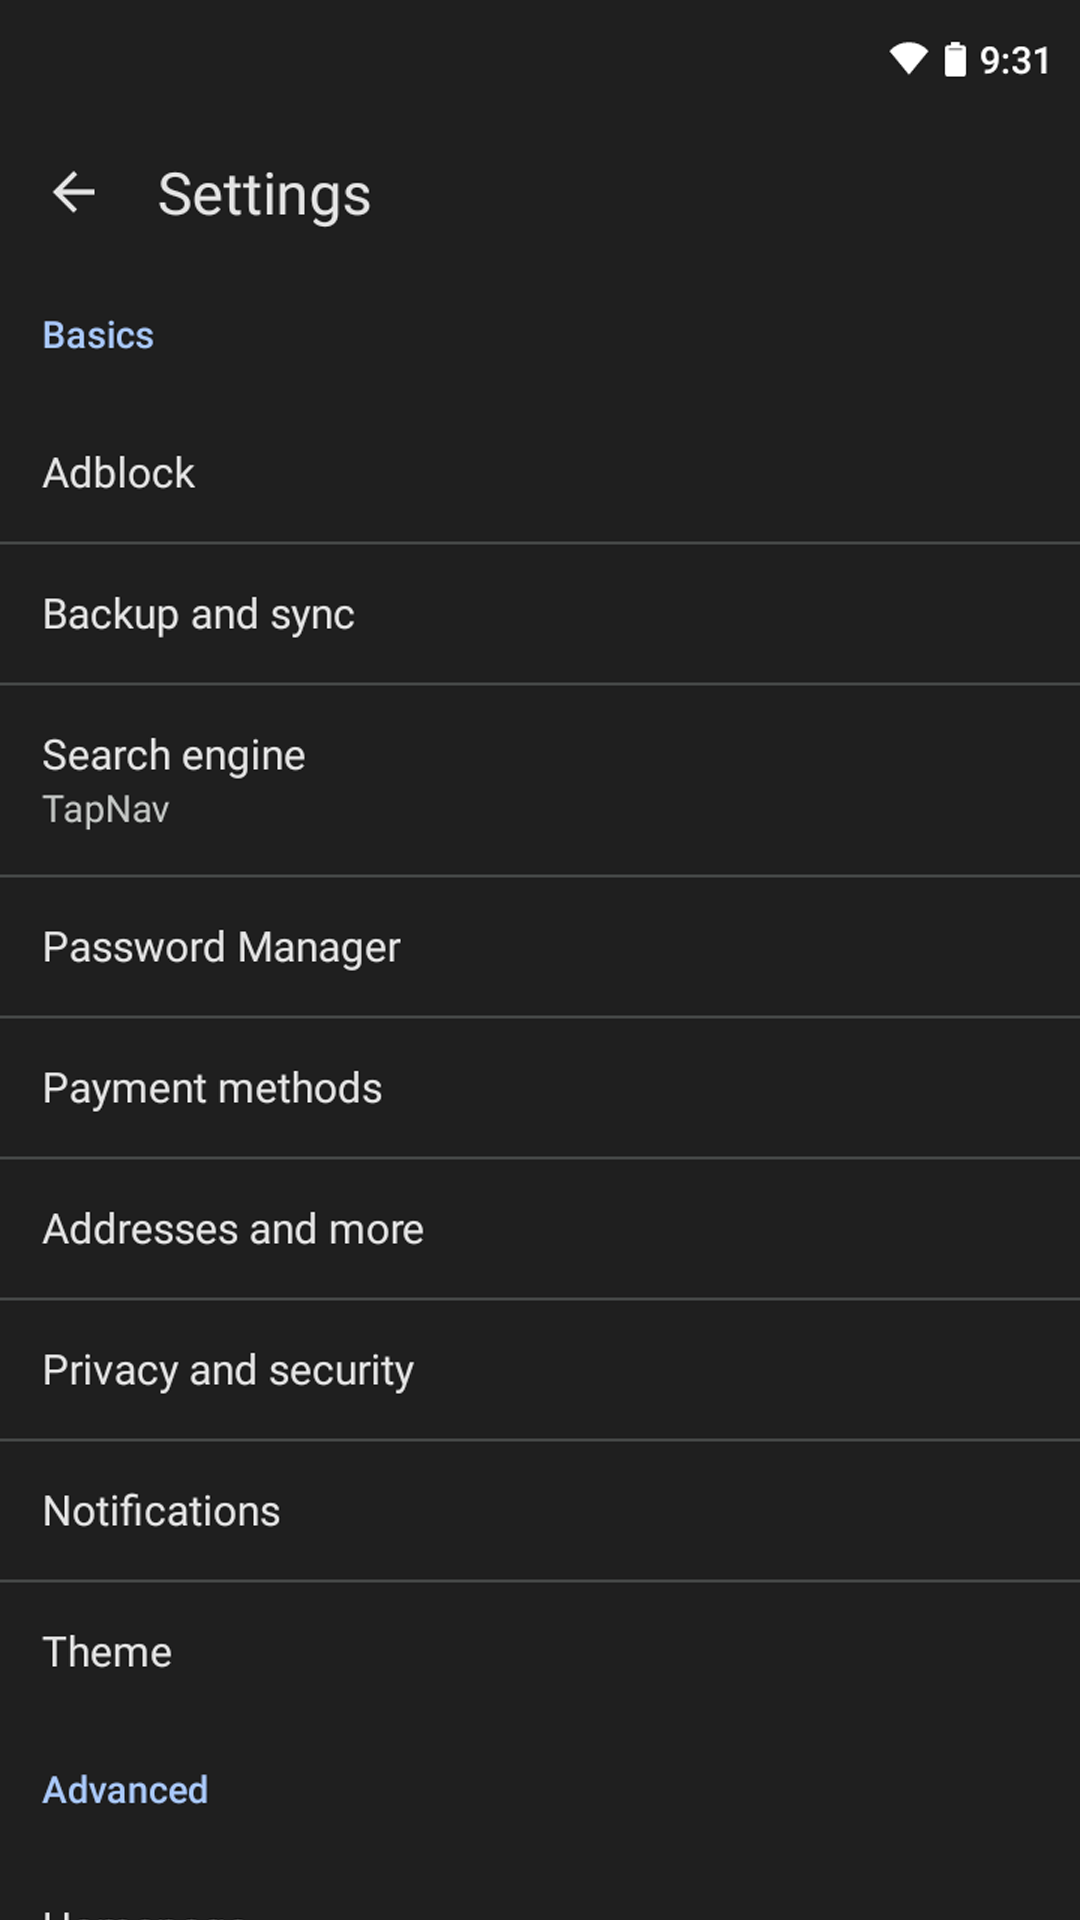Open the Search engine setting

point(540,780)
